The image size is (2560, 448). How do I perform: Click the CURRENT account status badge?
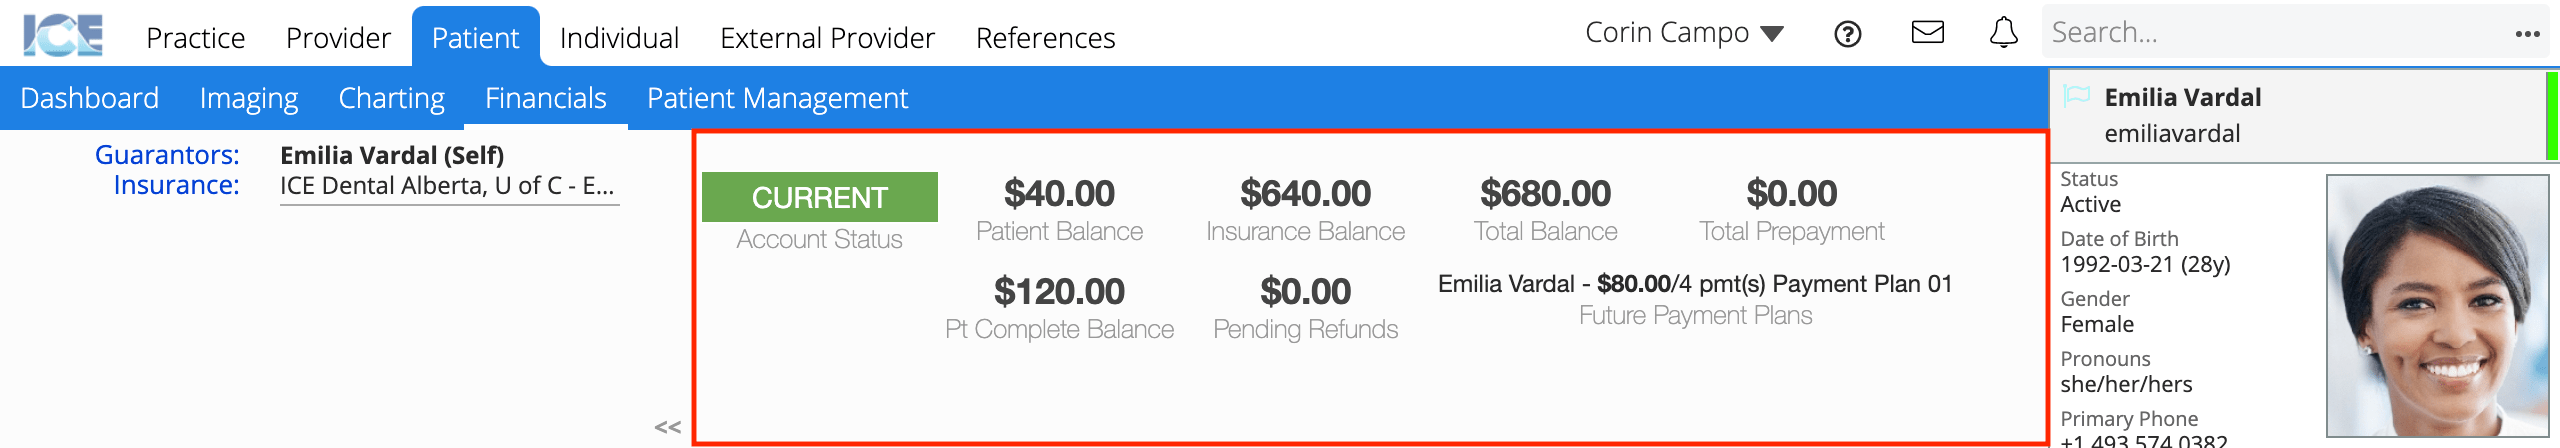819,197
